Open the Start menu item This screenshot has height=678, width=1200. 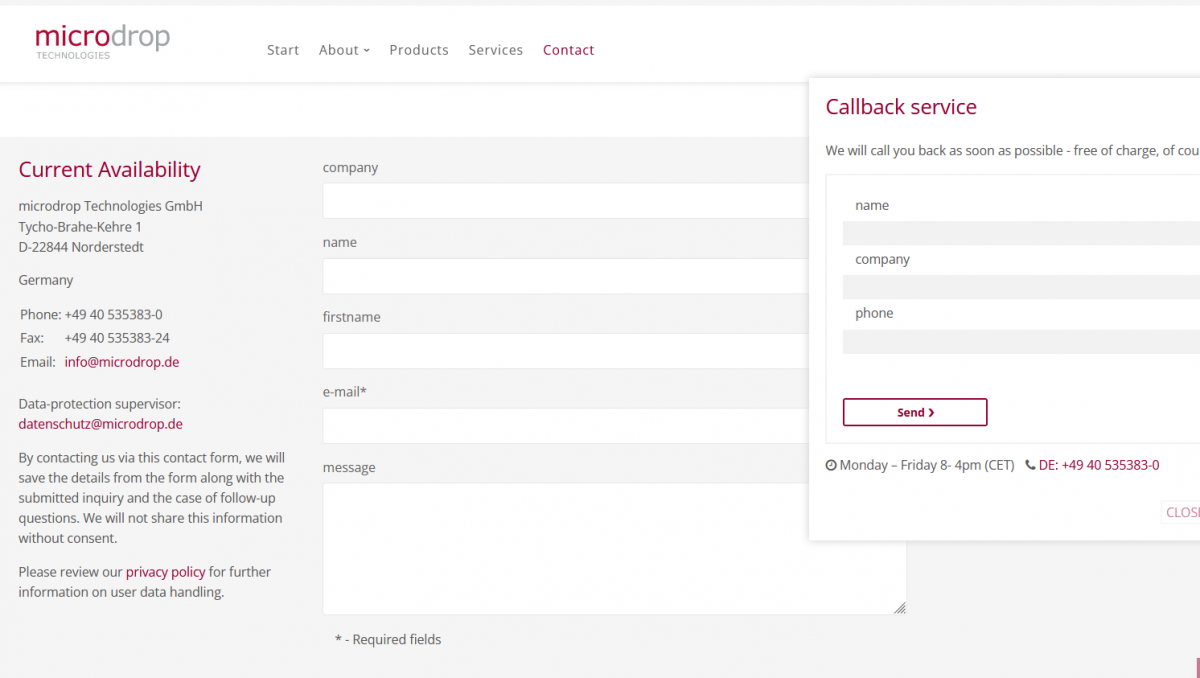coord(283,50)
